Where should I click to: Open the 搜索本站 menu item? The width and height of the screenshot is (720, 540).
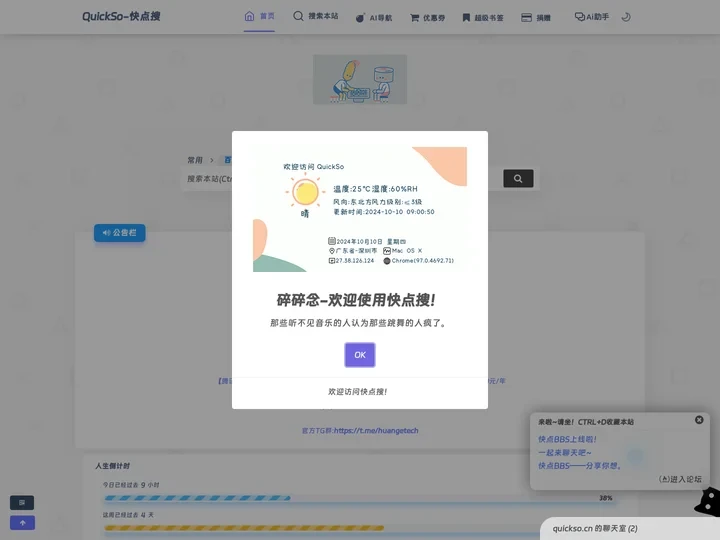(x=315, y=16)
